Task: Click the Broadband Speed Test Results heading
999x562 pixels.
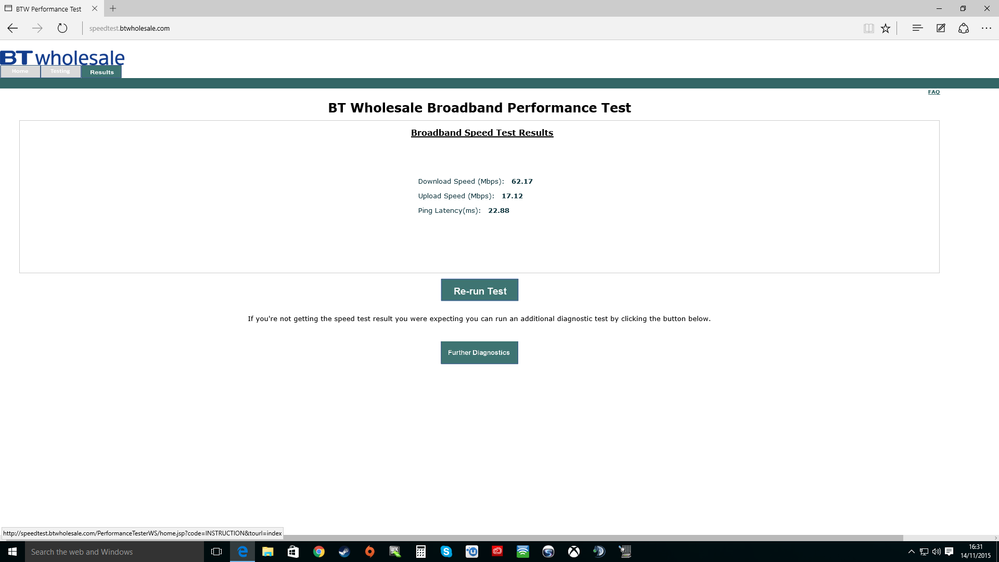Action: 482,133
